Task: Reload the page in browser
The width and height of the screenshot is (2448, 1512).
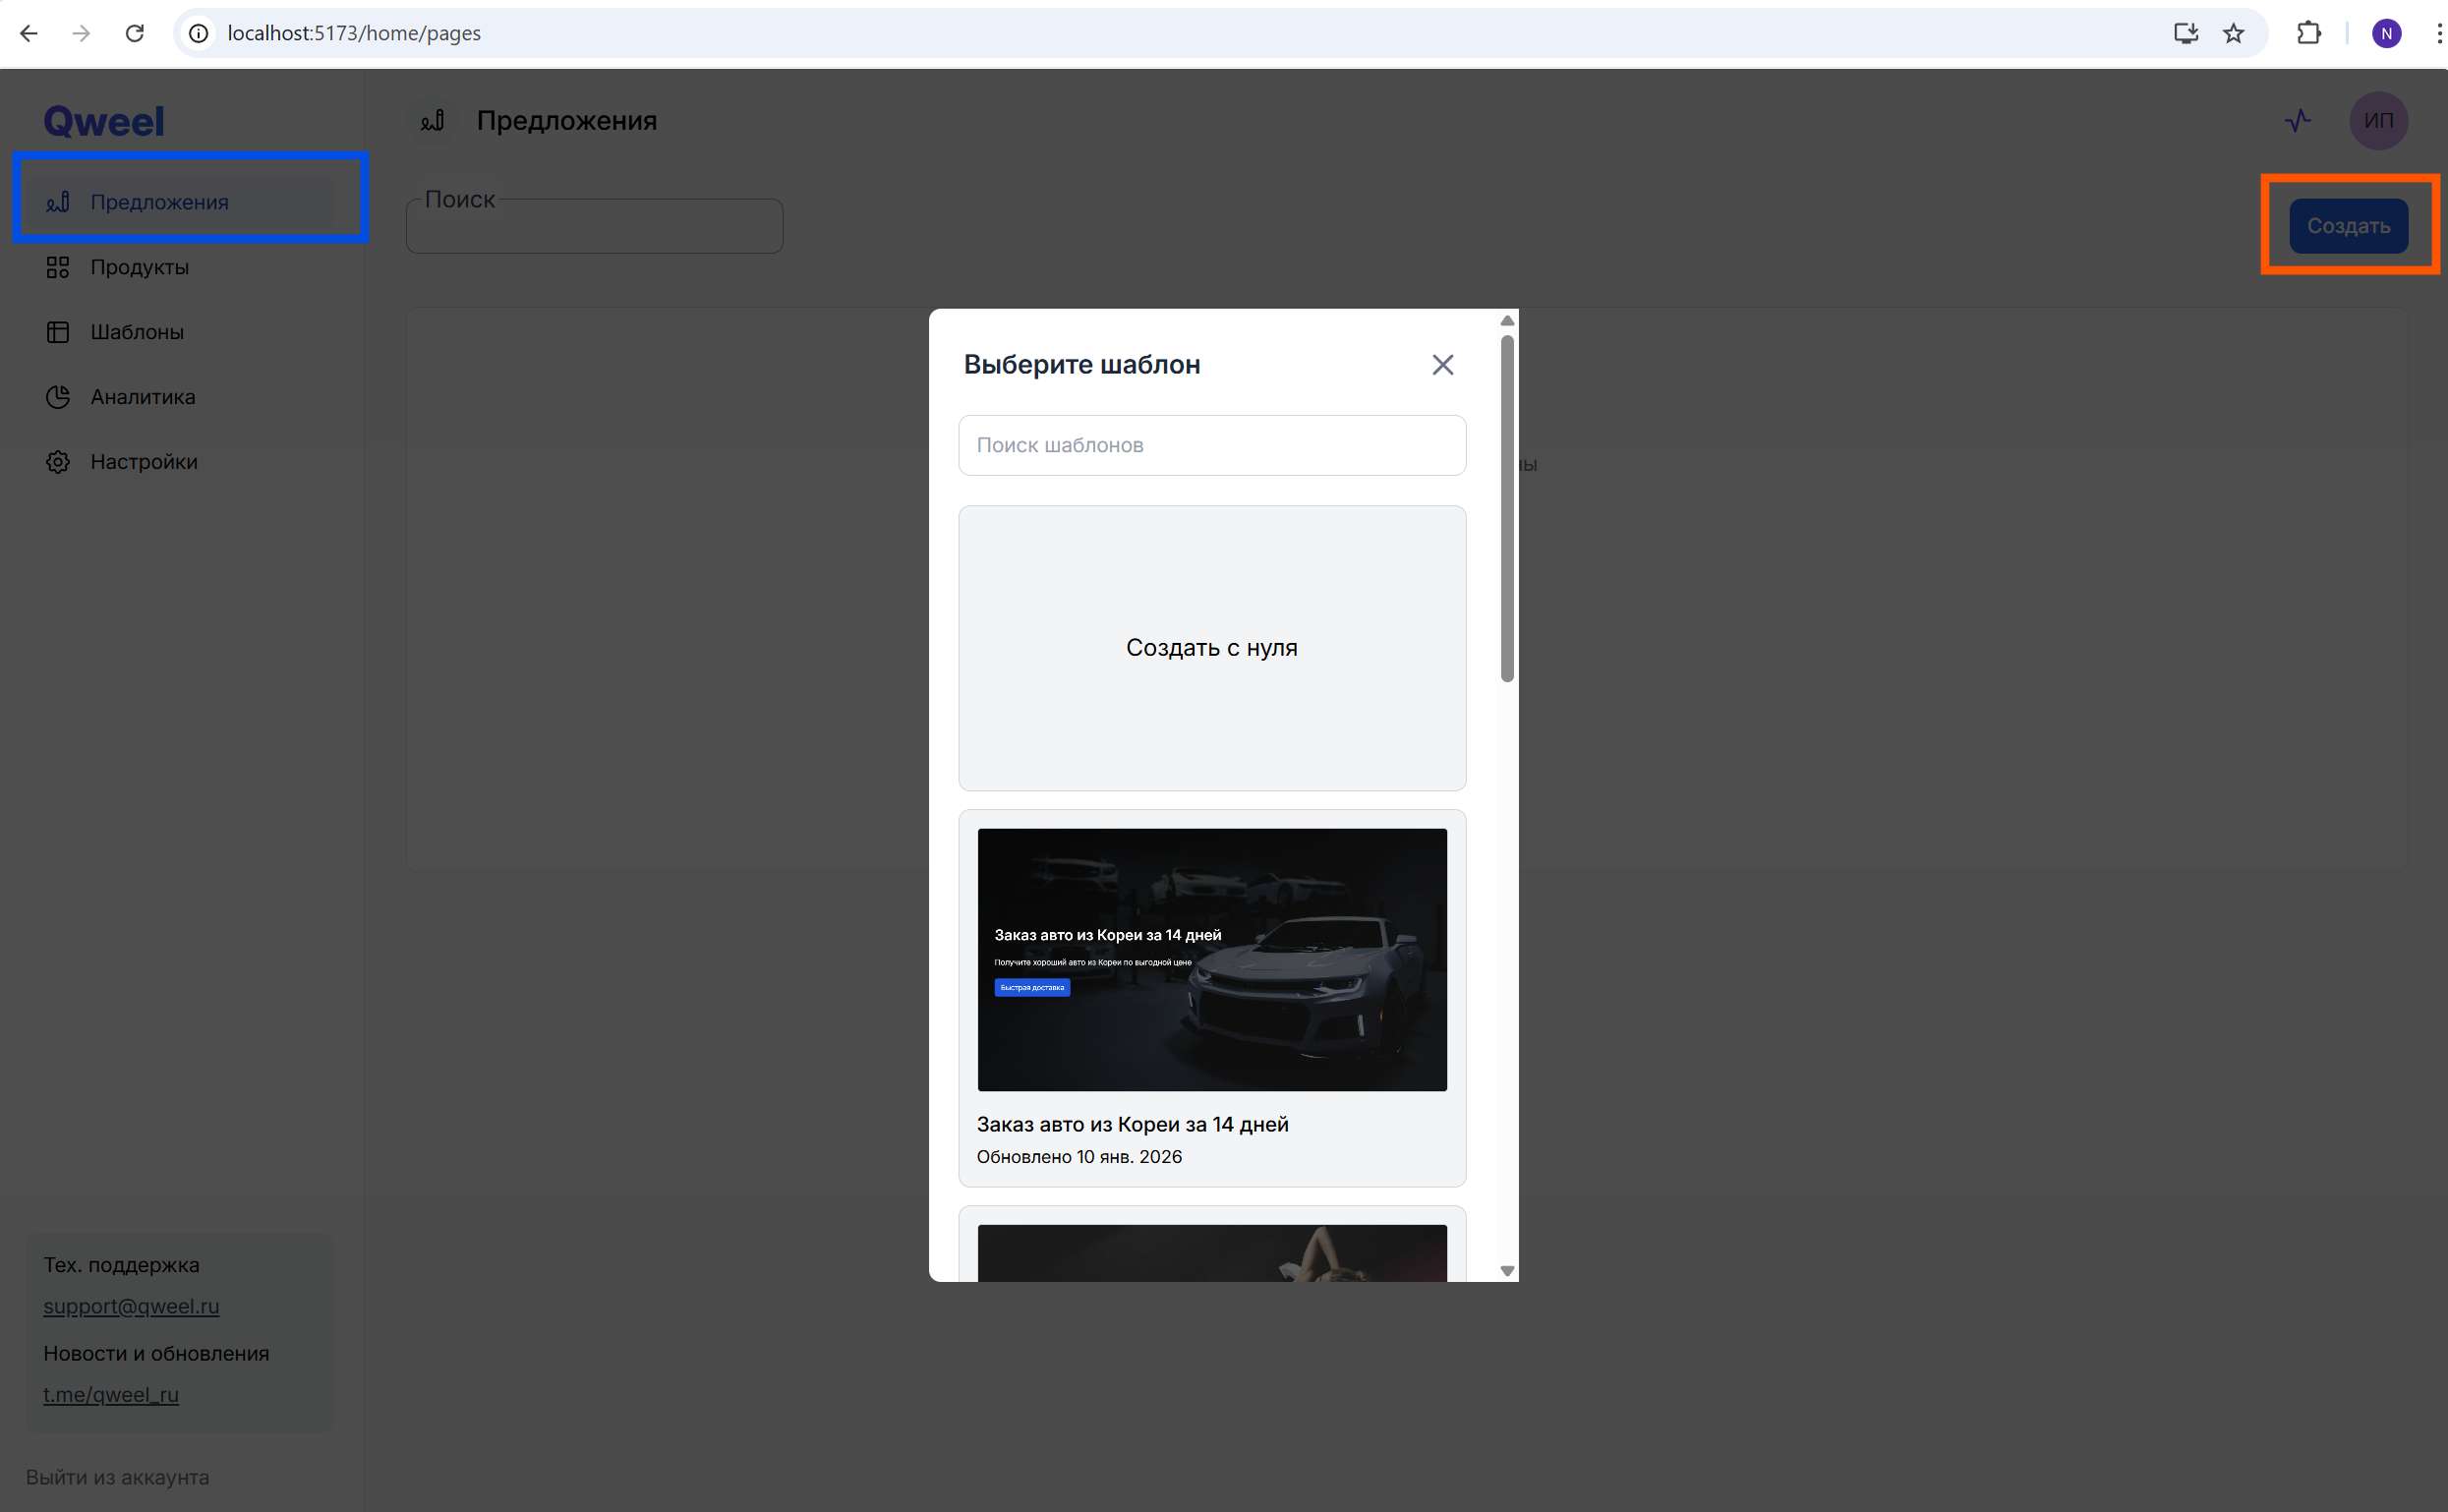Action: (x=134, y=34)
